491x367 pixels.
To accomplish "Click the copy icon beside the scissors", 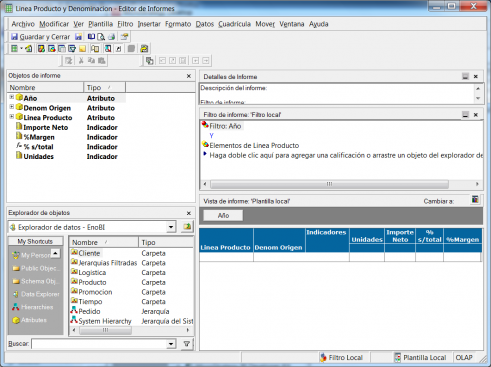I will 91,61.
